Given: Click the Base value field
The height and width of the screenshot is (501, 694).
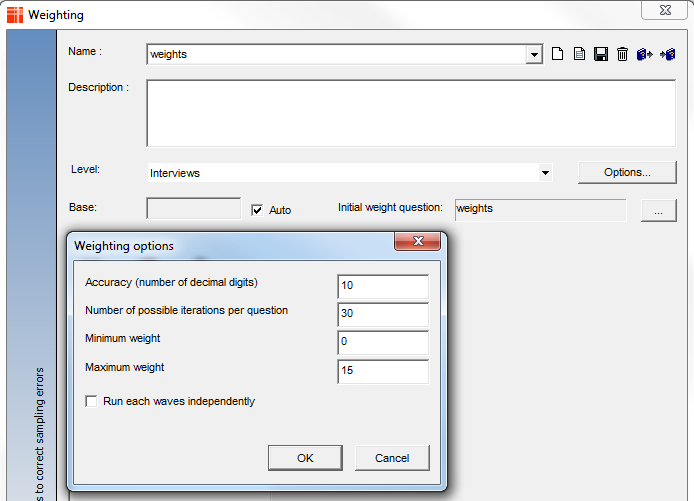Looking at the screenshot, I should 194,208.
